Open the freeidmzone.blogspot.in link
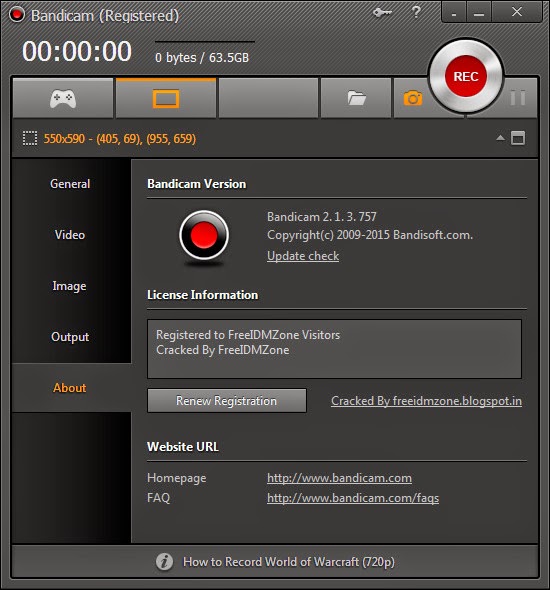Screen dimensions: 550x590 (426, 401)
